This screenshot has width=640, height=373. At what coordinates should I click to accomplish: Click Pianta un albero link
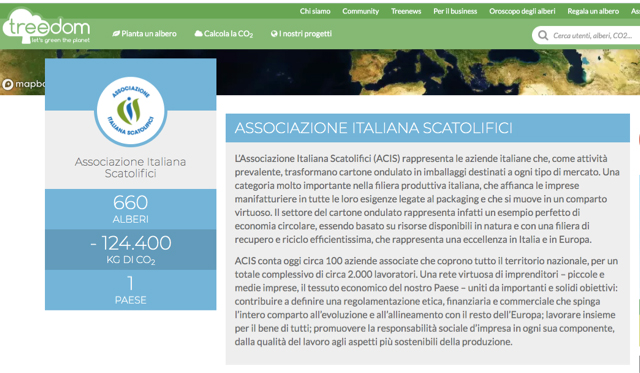(x=144, y=33)
